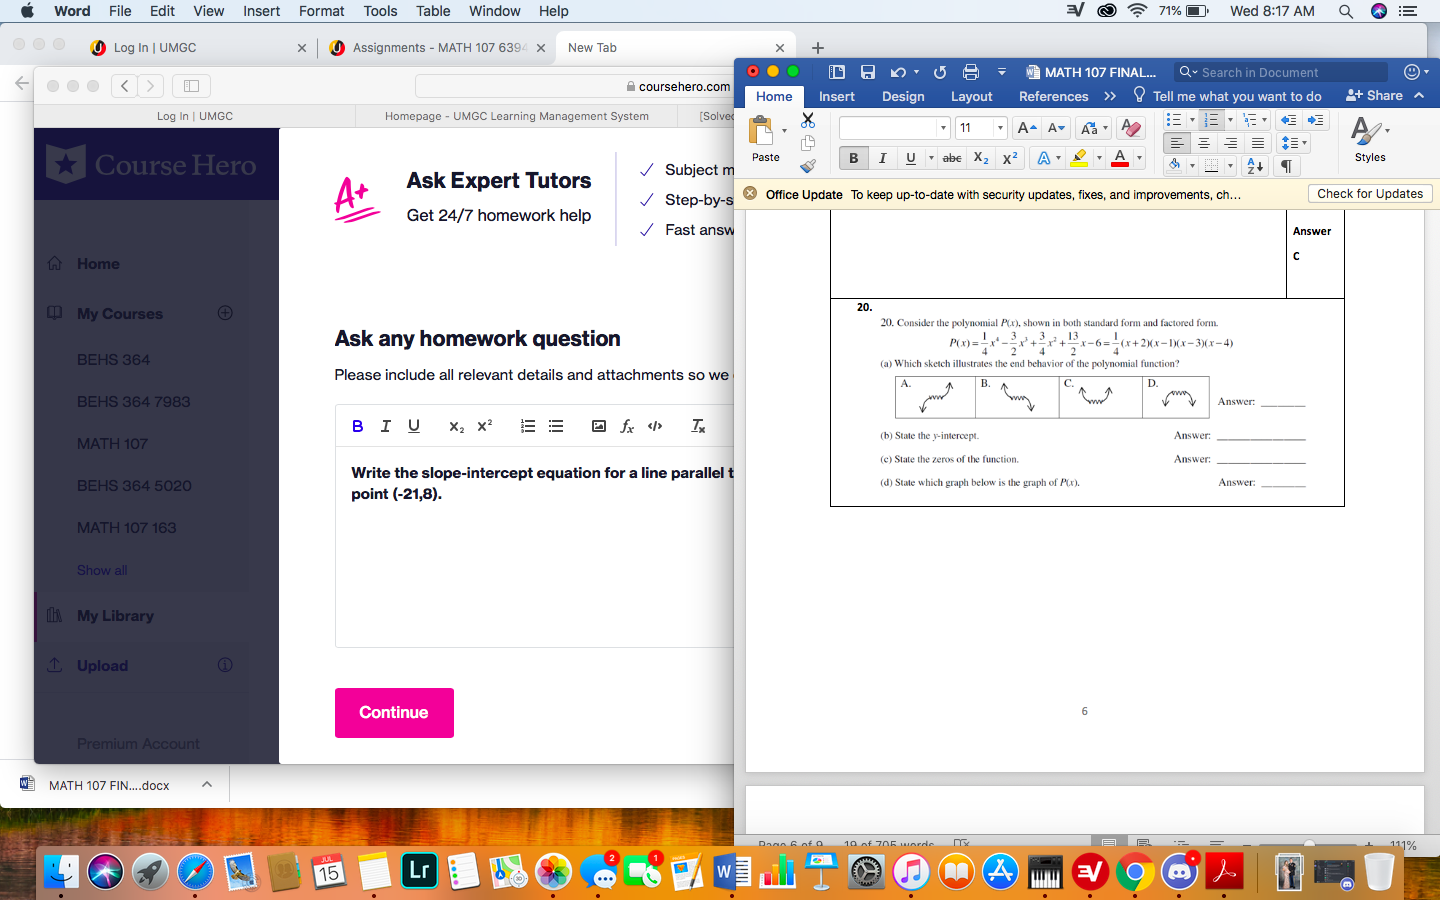Open the highlight color dropdown arrow

(x=1098, y=158)
